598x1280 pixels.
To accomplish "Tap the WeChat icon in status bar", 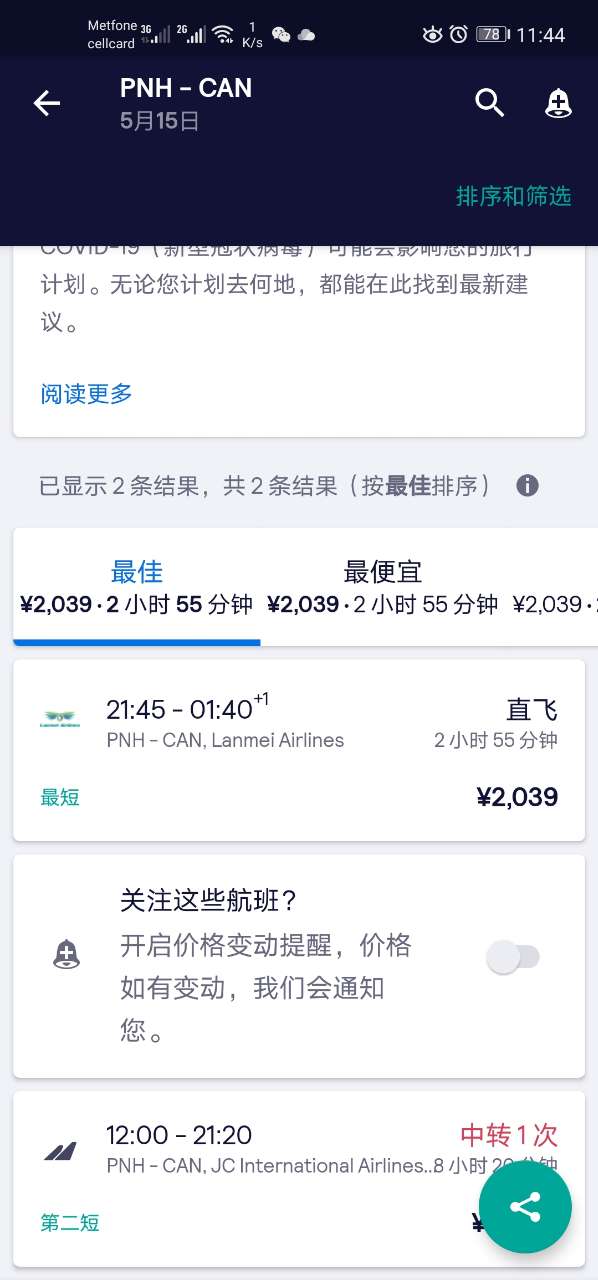I will coord(282,35).
